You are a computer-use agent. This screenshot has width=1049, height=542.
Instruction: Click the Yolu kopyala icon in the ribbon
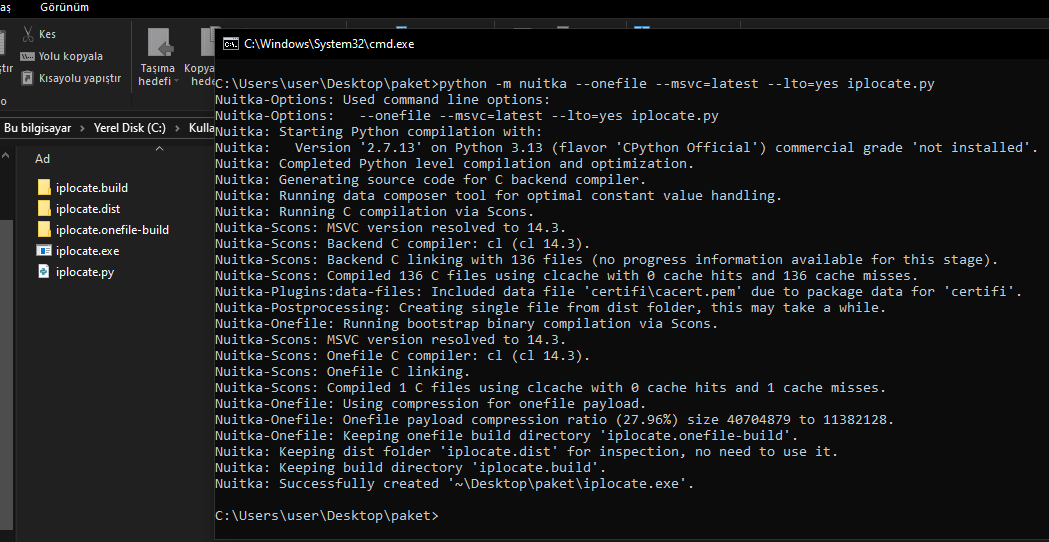click(27, 56)
